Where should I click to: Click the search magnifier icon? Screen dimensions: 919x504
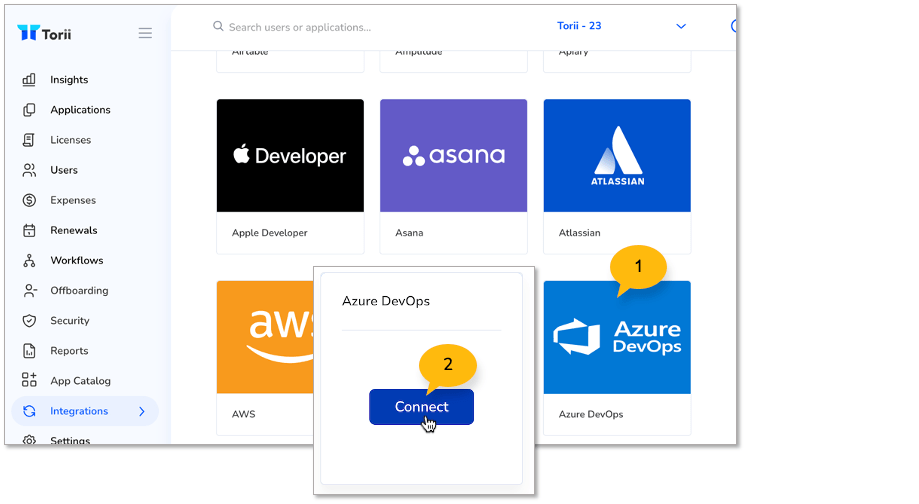tap(218, 26)
